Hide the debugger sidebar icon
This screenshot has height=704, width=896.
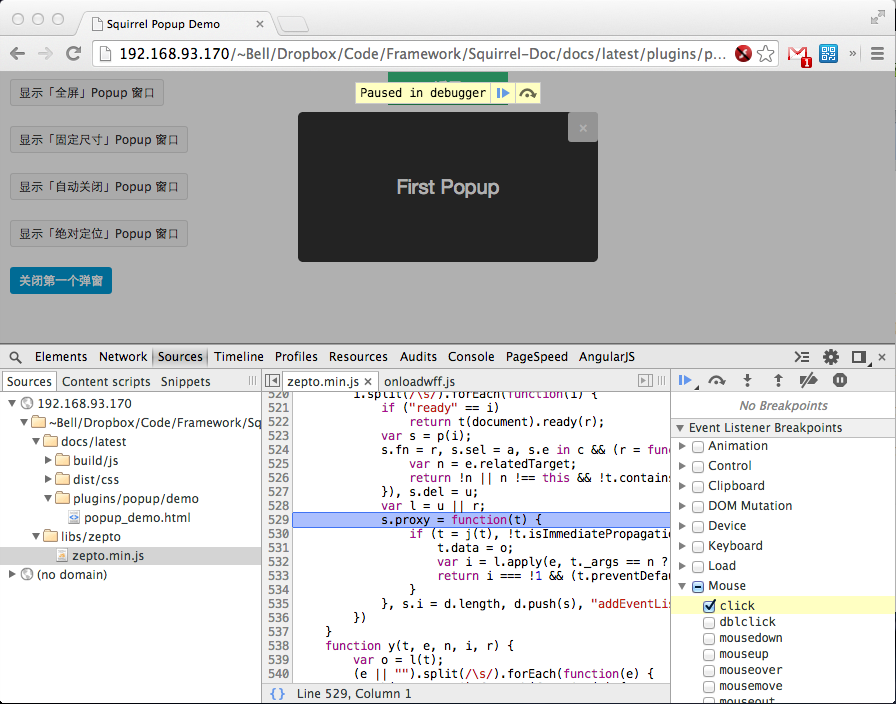point(645,381)
